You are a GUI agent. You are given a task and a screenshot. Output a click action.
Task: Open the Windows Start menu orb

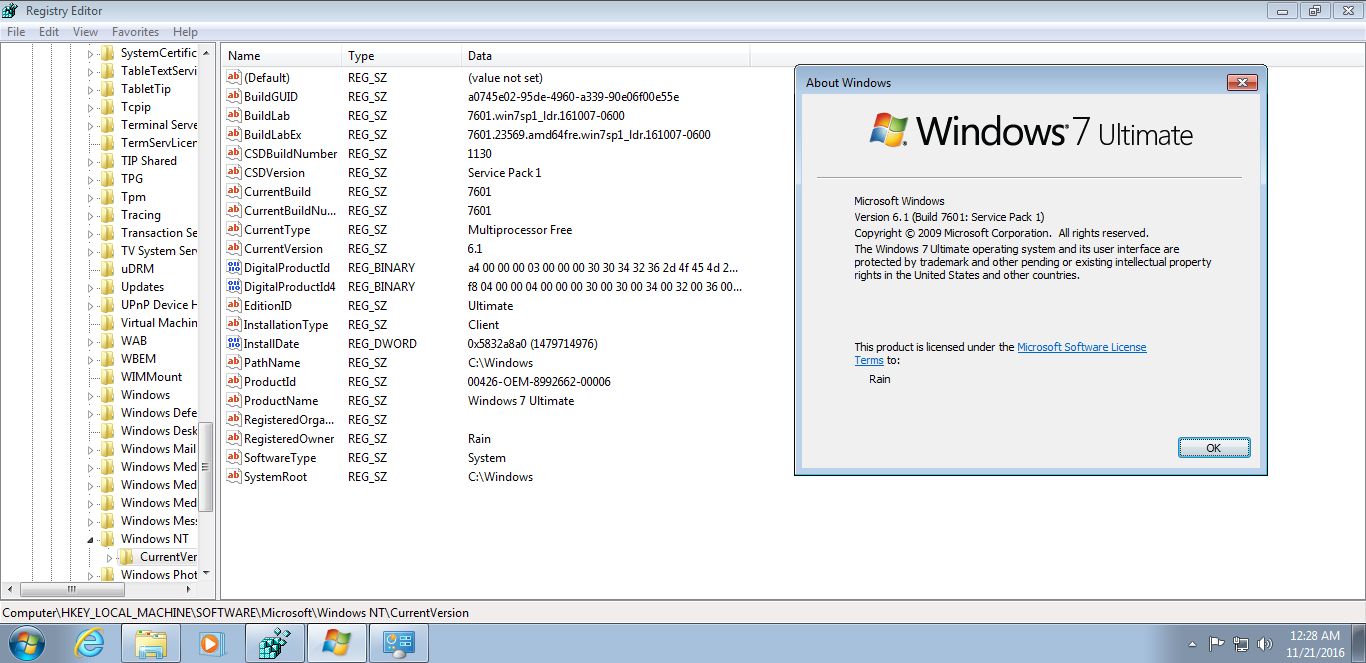[x=26, y=643]
